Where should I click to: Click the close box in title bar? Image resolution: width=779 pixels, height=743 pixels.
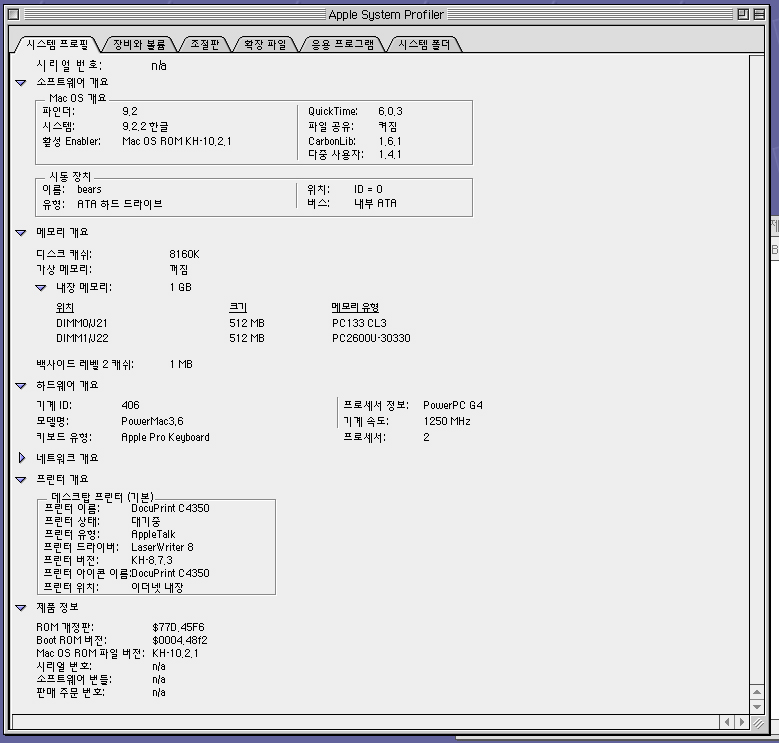pyautogui.click(x=12, y=15)
